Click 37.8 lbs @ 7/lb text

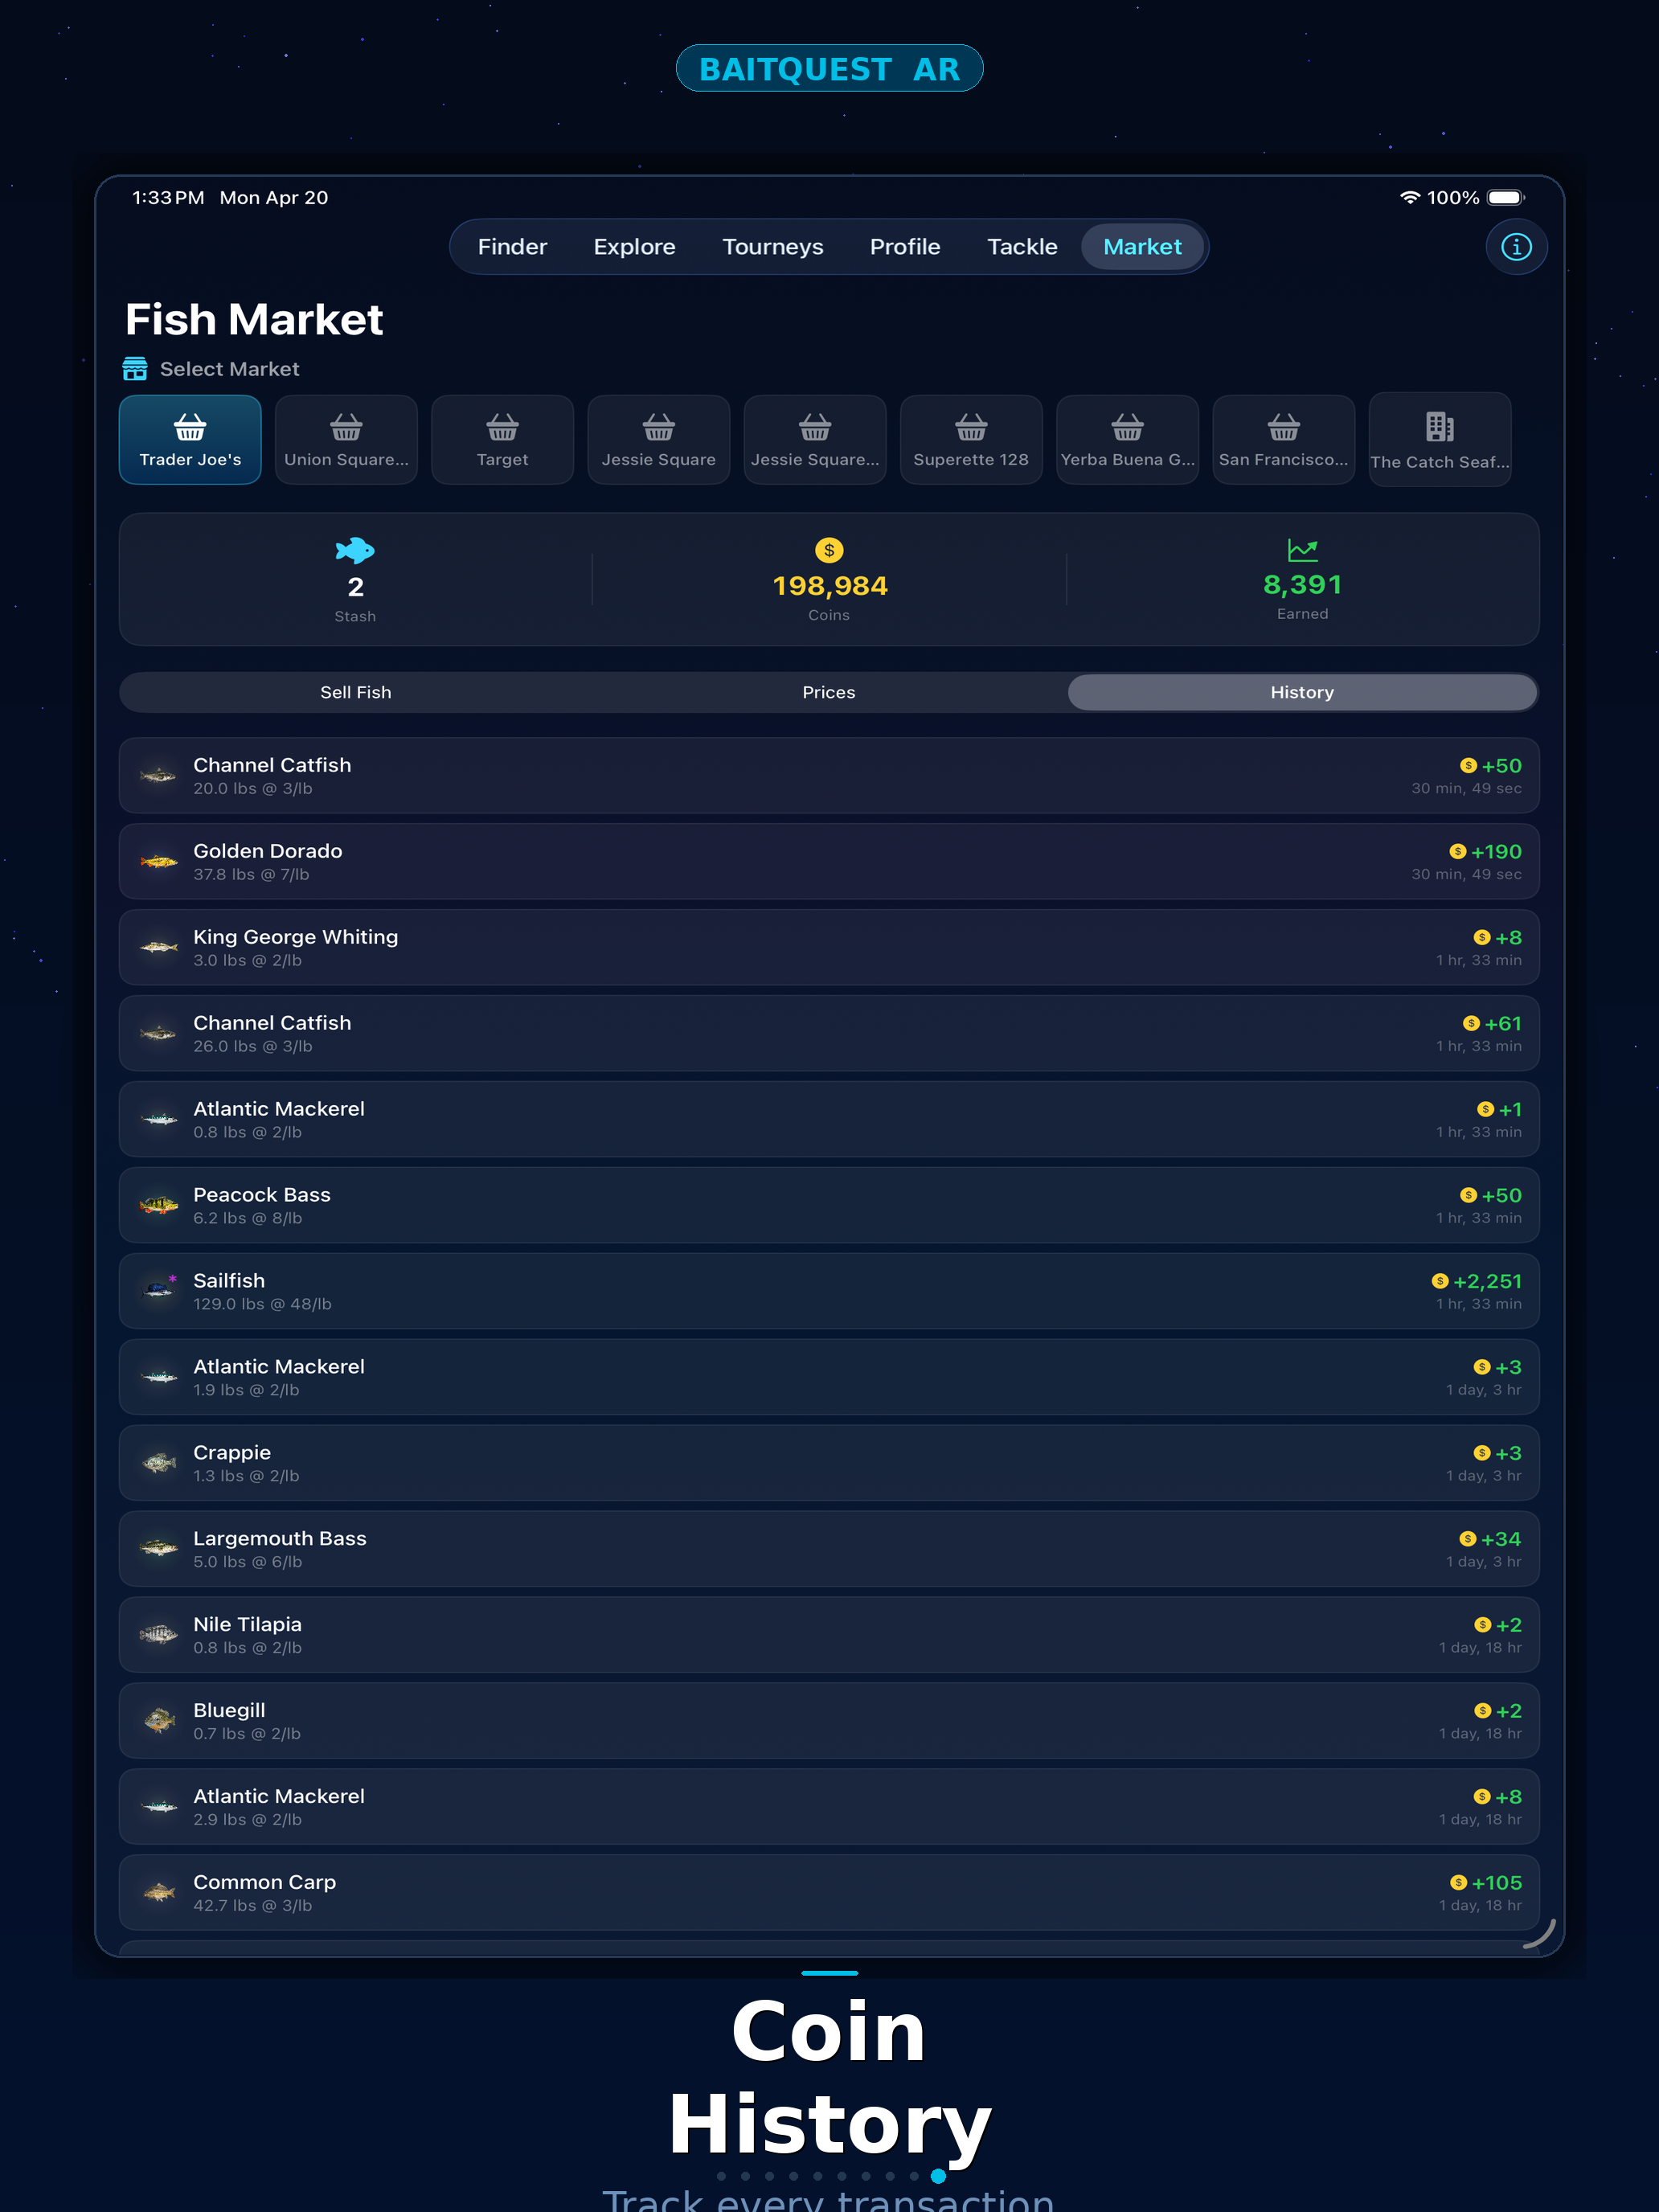point(251,875)
